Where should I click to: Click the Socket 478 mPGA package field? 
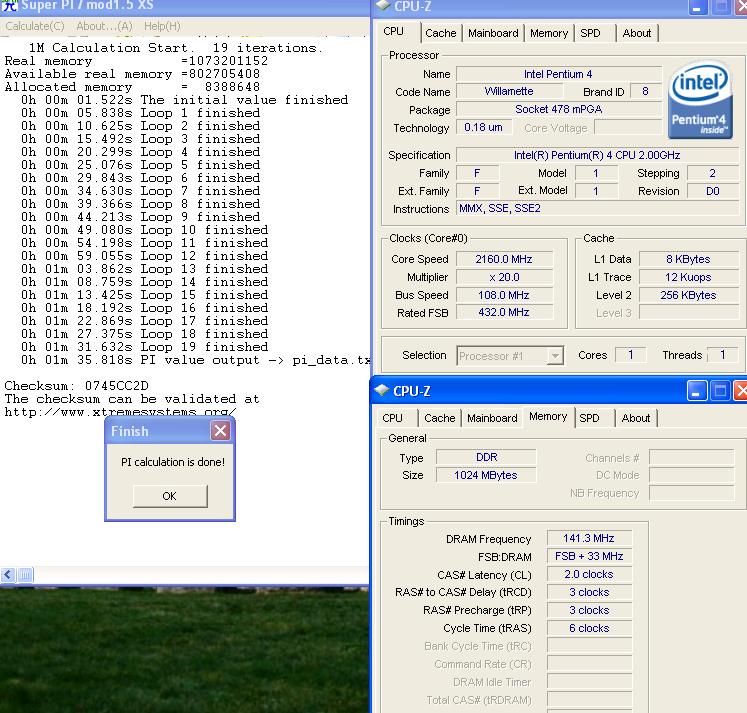click(x=558, y=110)
